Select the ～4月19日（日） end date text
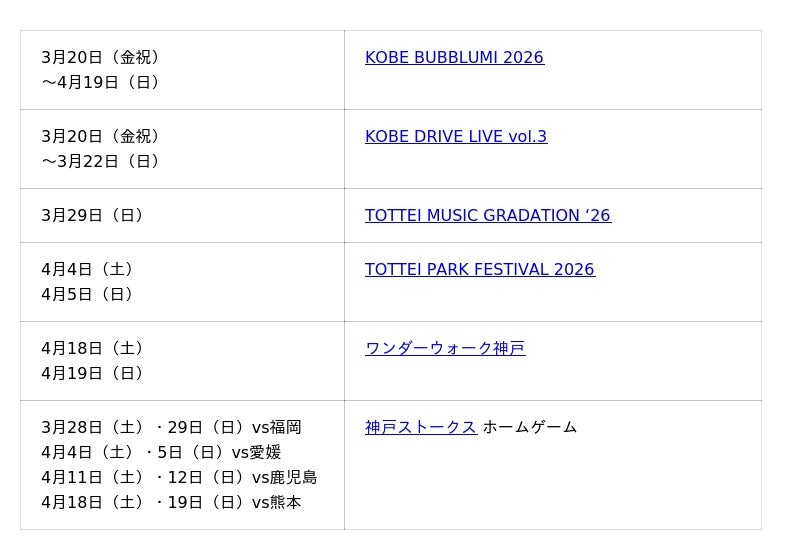Viewport: 800px width, 560px height. click(100, 83)
